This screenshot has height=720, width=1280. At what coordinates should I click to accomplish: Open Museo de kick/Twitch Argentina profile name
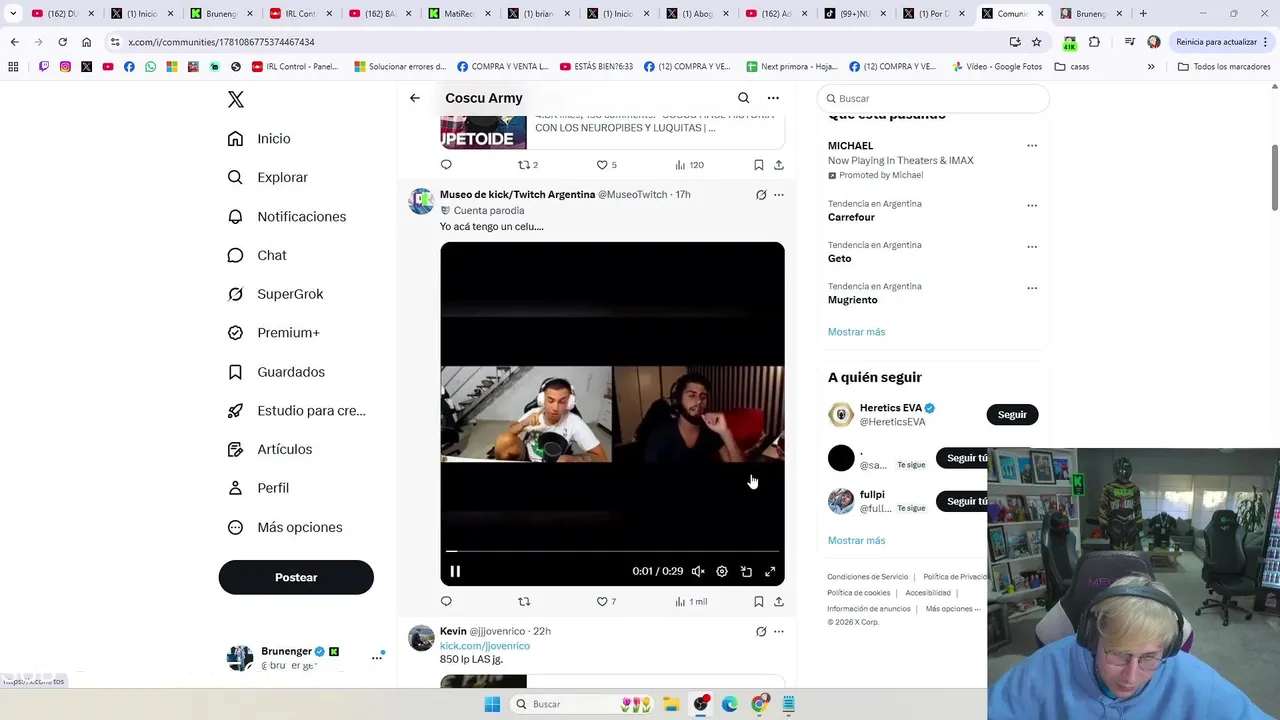pos(517,194)
